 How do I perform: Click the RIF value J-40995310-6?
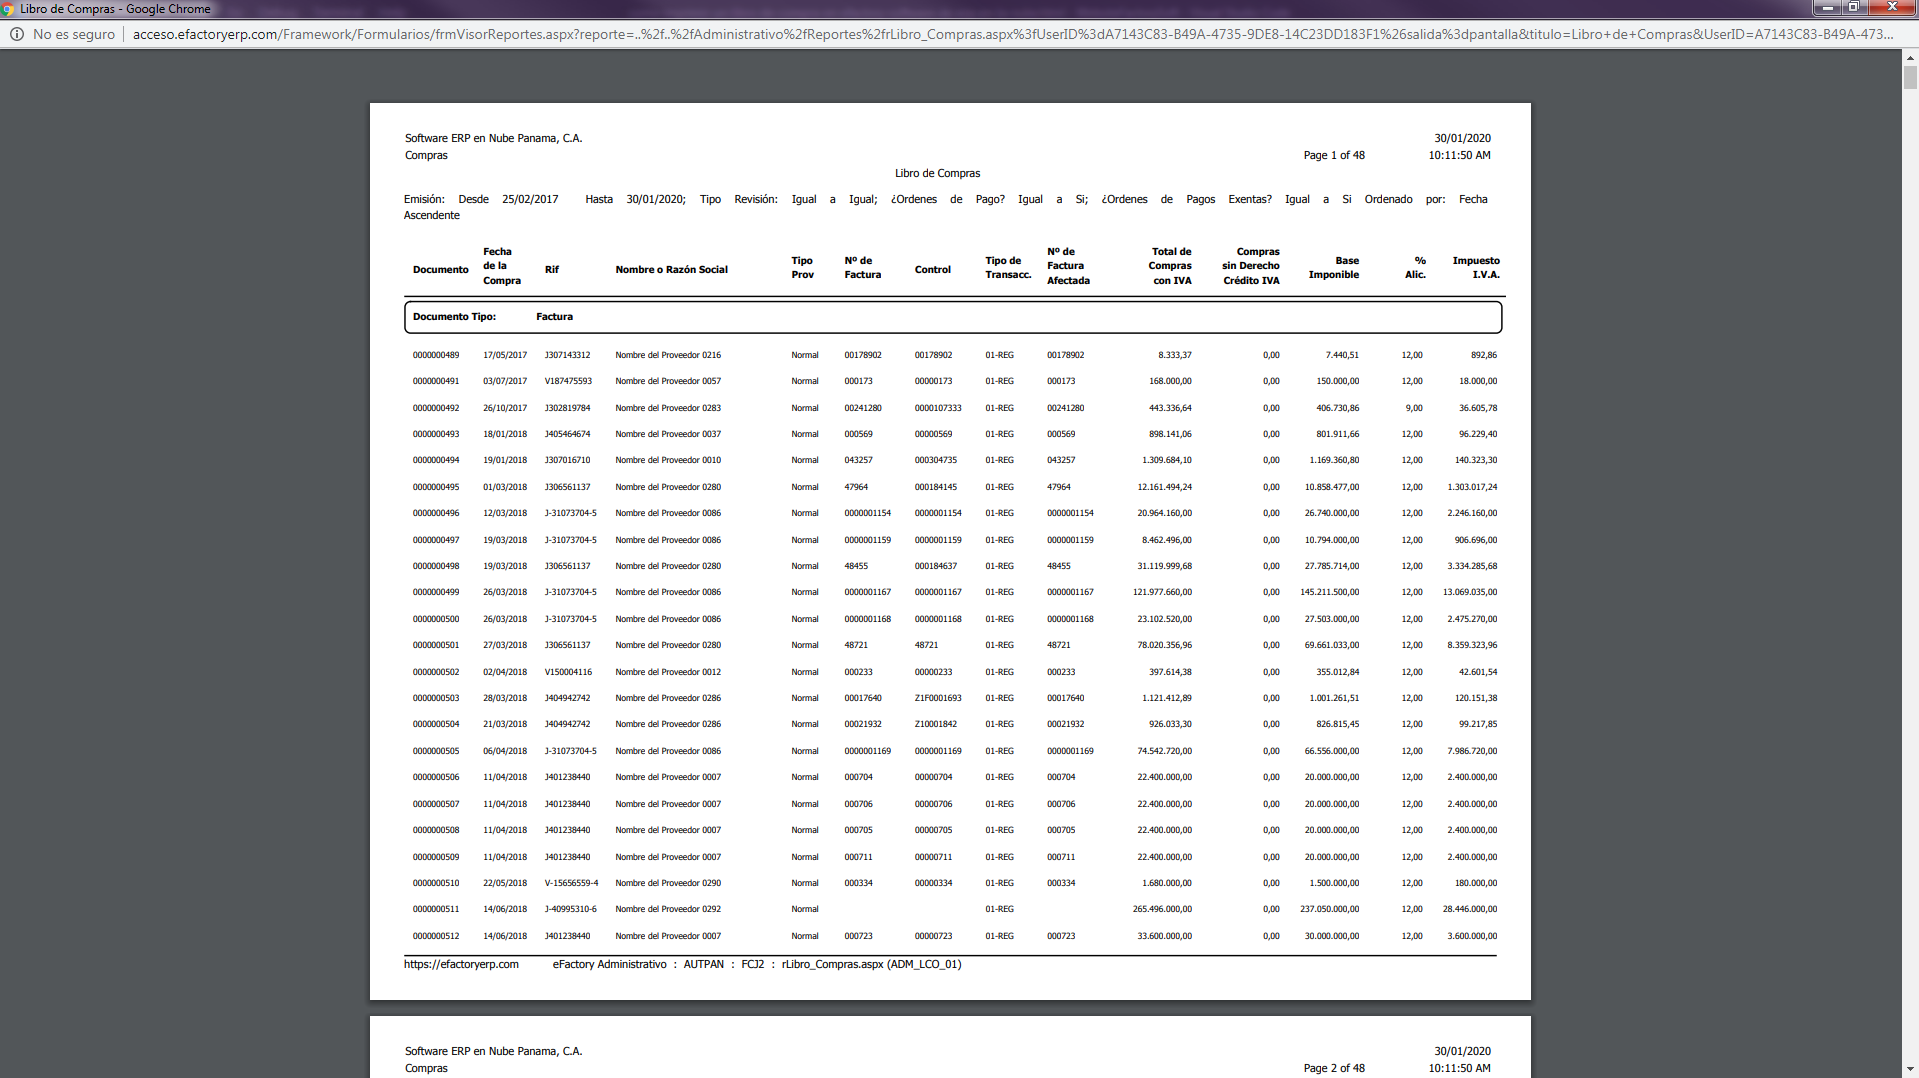coord(570,909)
